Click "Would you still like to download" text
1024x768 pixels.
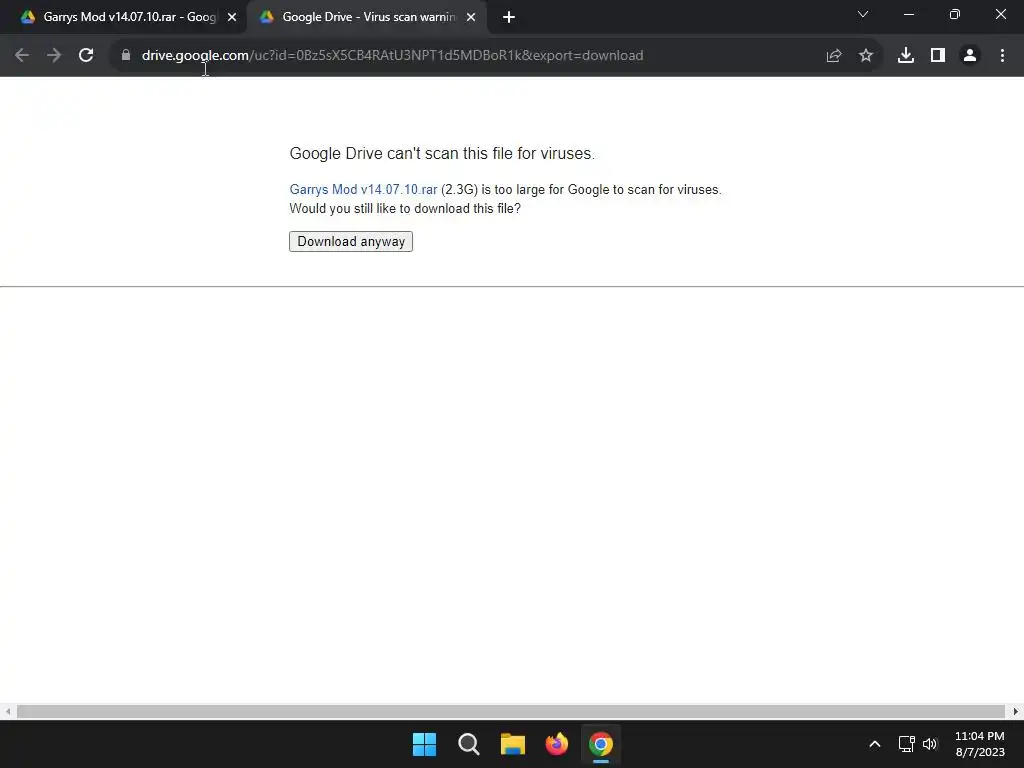(x=405, y=208)
